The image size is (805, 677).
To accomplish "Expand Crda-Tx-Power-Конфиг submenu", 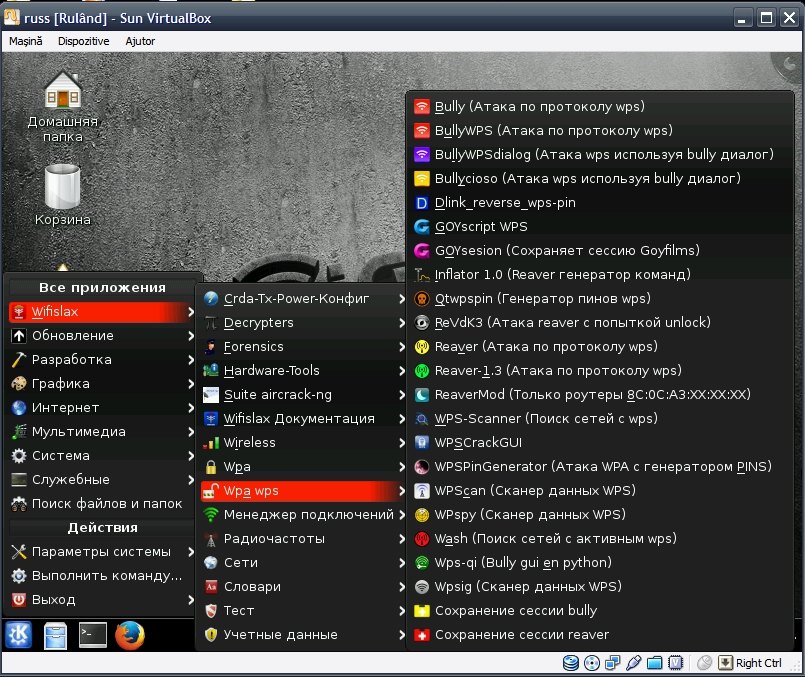I will point(303,299).
